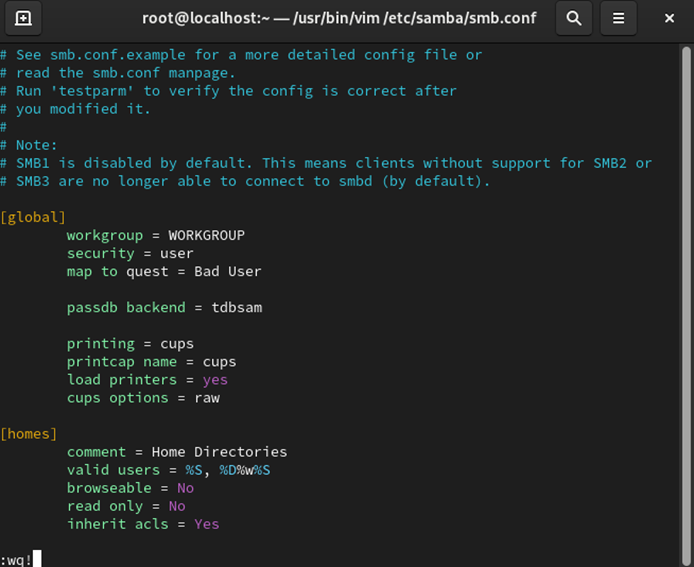Viewport: 694px width, 567px height.
Task: Click the 'Home Directories' comment text
Action: coord(219,452)
